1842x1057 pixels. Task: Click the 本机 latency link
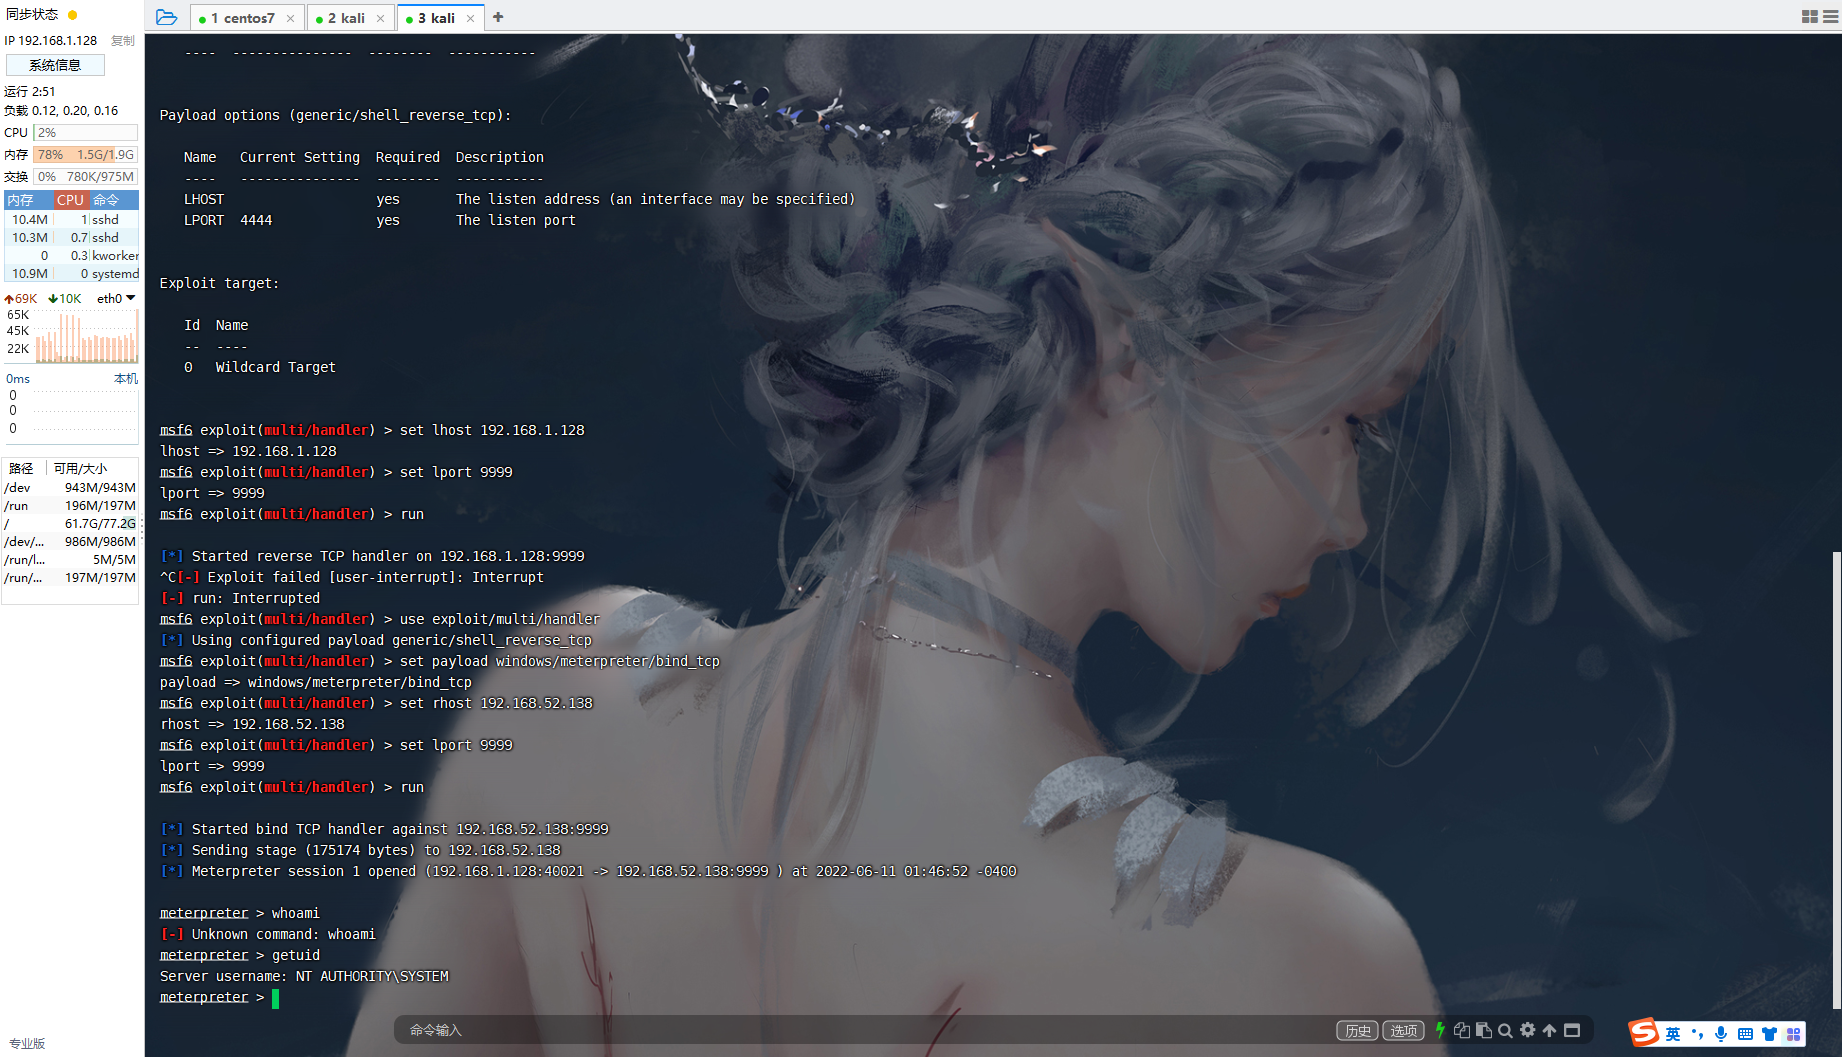tap(126, 378)
